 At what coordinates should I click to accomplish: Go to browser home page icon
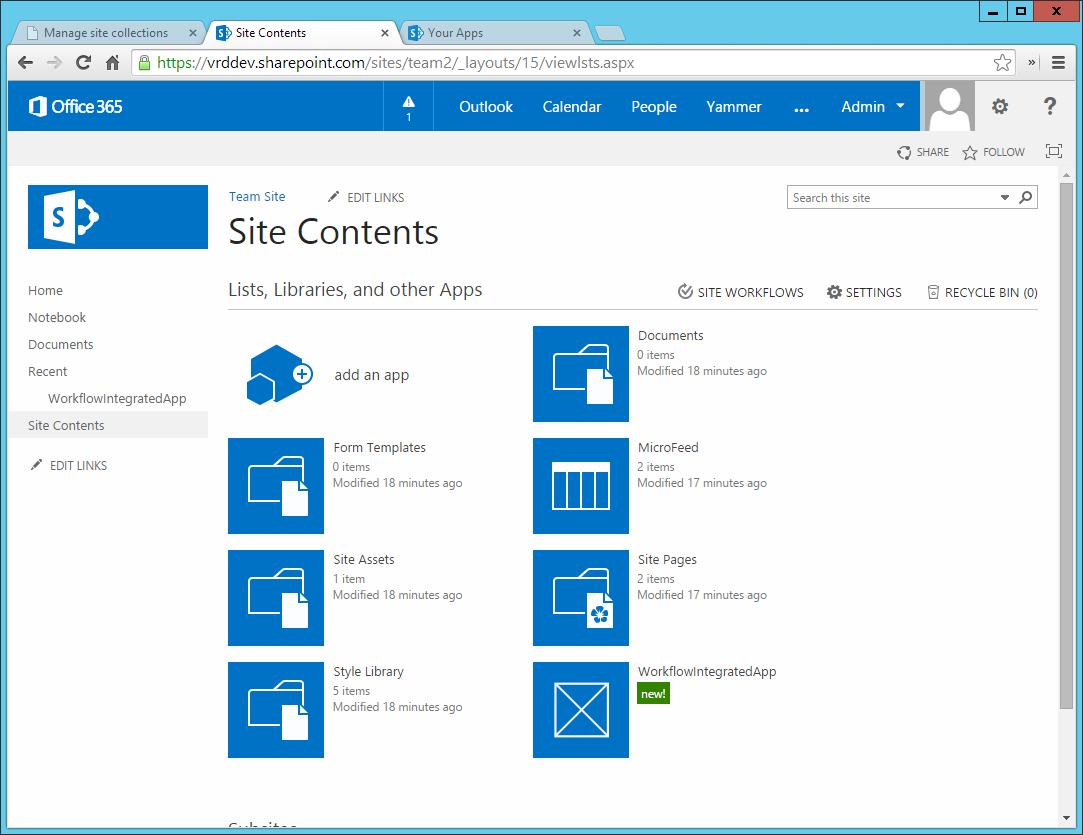[113, 63]
